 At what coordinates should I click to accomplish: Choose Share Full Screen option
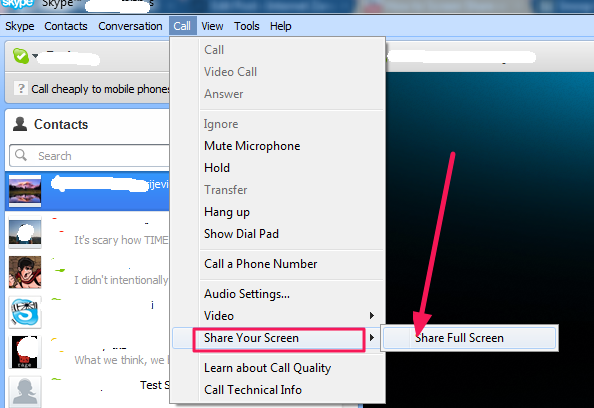(x=469, y=338)
